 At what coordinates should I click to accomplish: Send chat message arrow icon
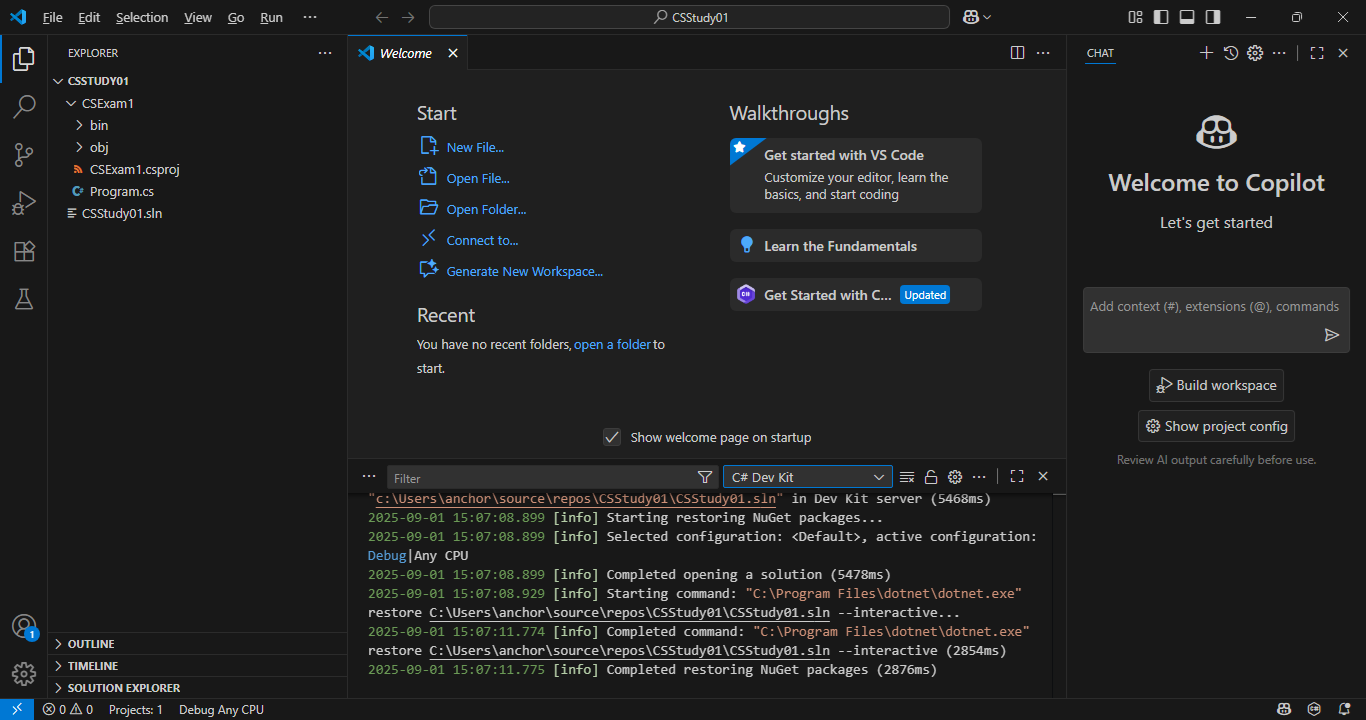1332,335
